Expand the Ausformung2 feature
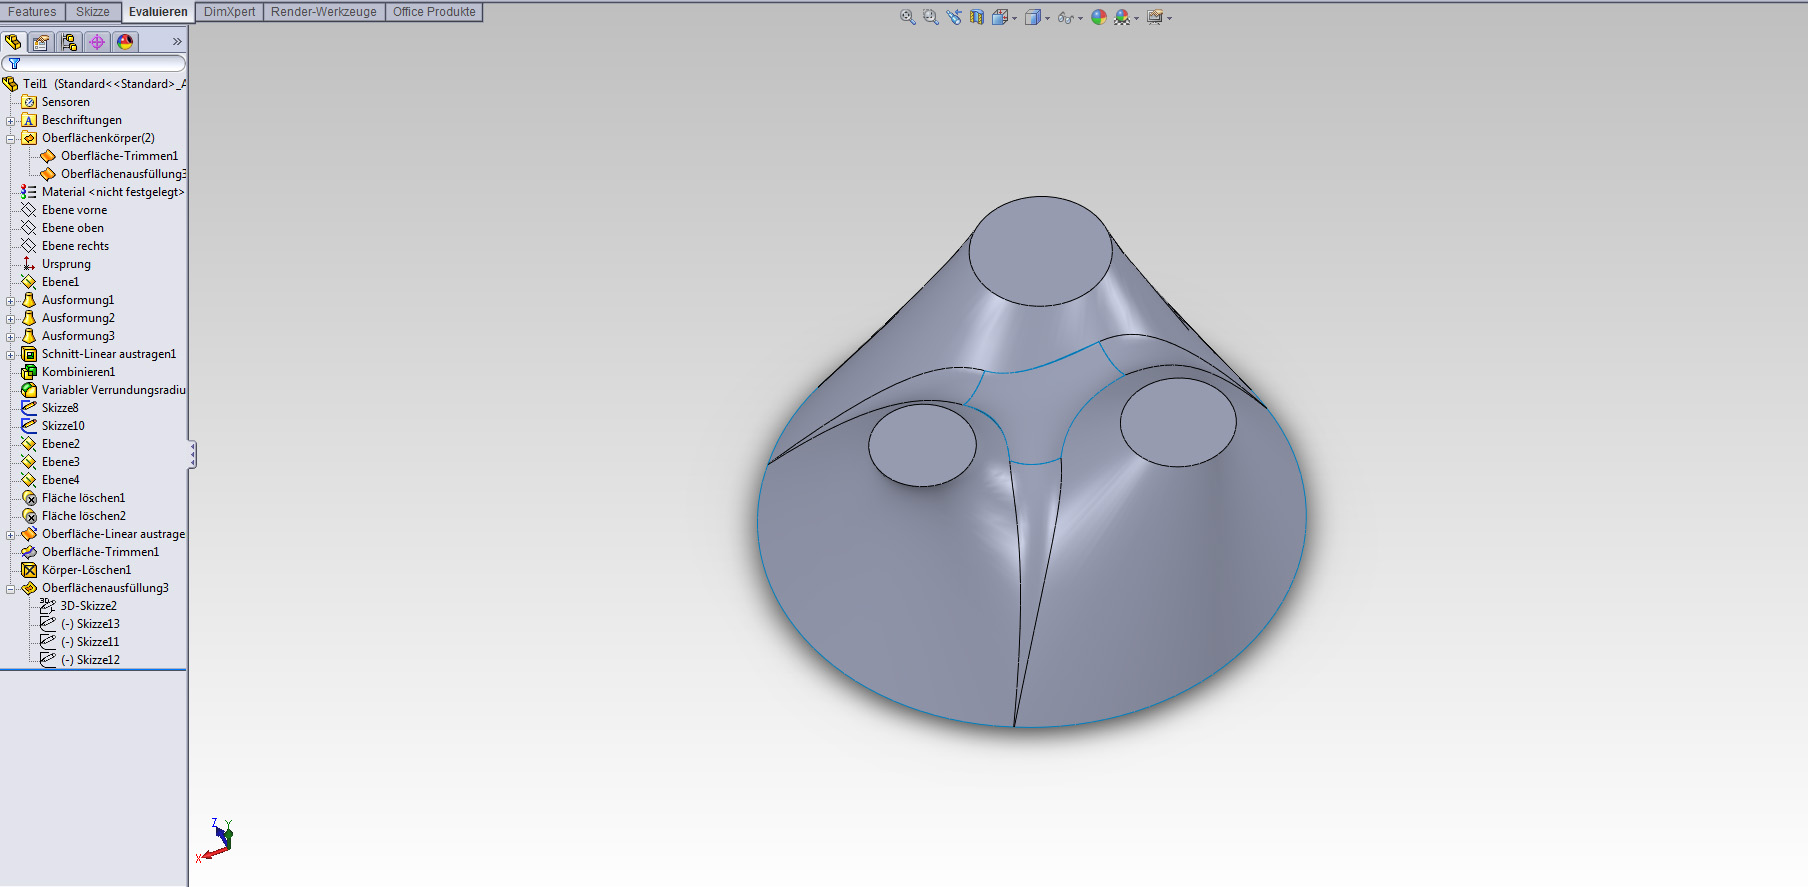This screenshot has width=1808, height=887. point(10,319)
